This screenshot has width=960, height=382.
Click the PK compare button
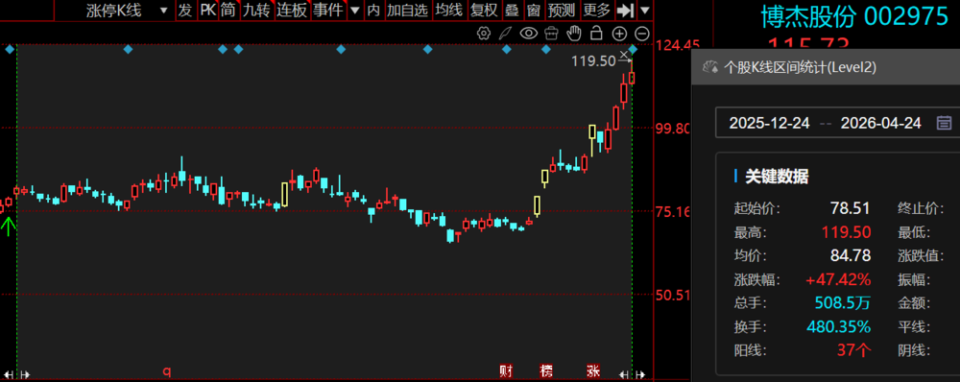click(x=208, y=10)
